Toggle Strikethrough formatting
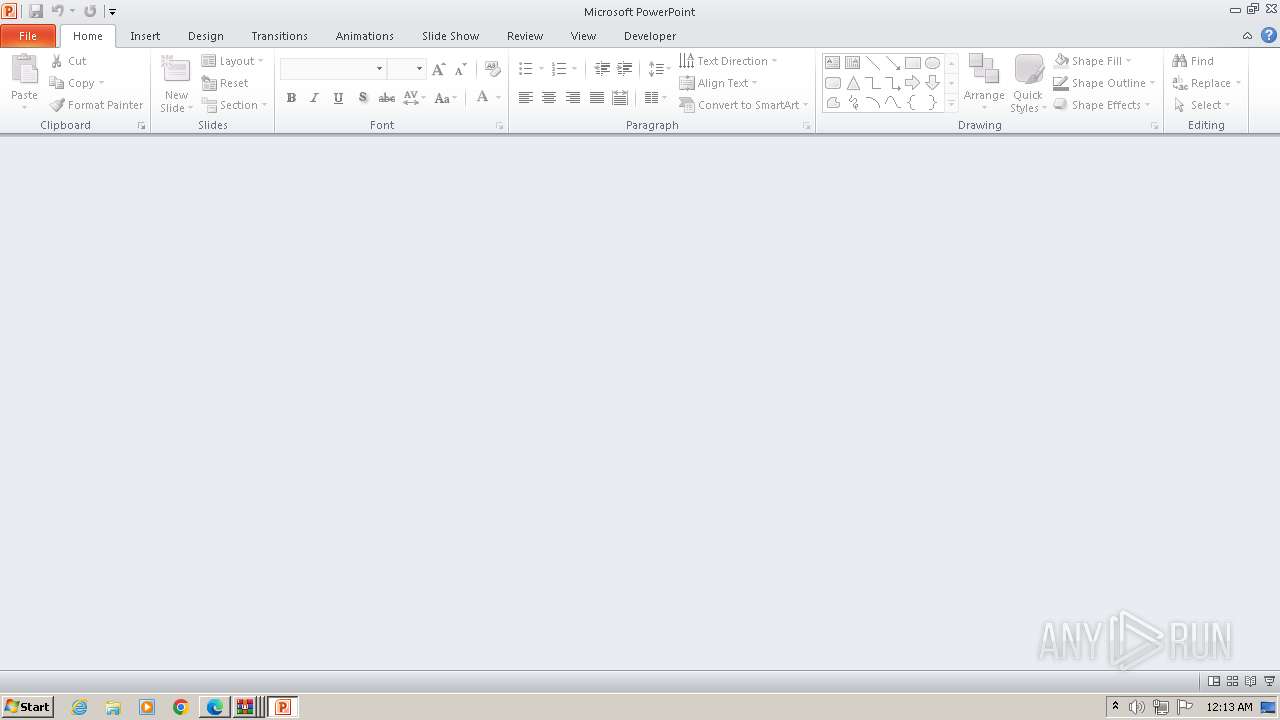Image resolution: width=1280 pixels, height=720 pixels. point(386,98)
